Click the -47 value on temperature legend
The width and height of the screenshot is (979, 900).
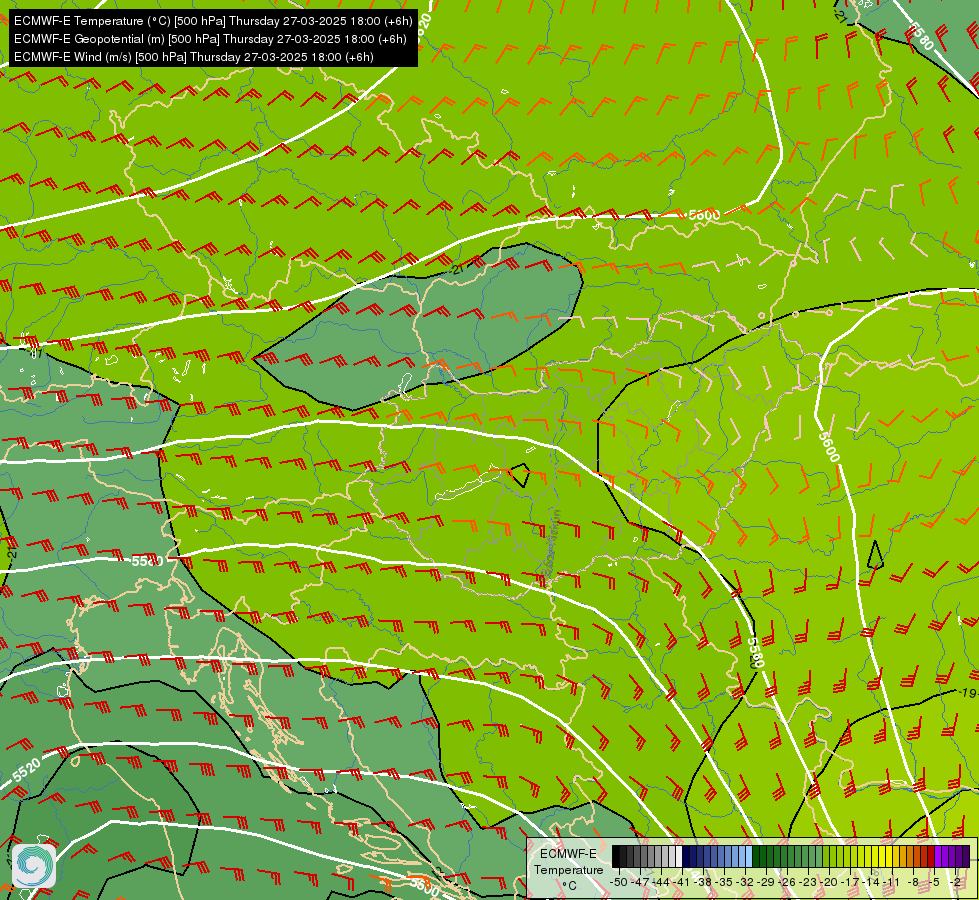click(640, 882)
